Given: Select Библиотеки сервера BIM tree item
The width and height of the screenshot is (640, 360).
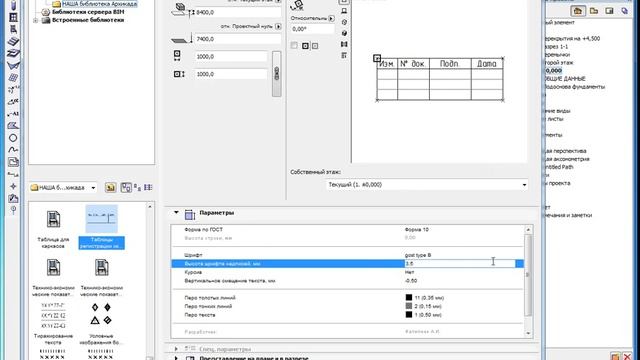Looking at the screenshot, I should [x=88, y=12].
